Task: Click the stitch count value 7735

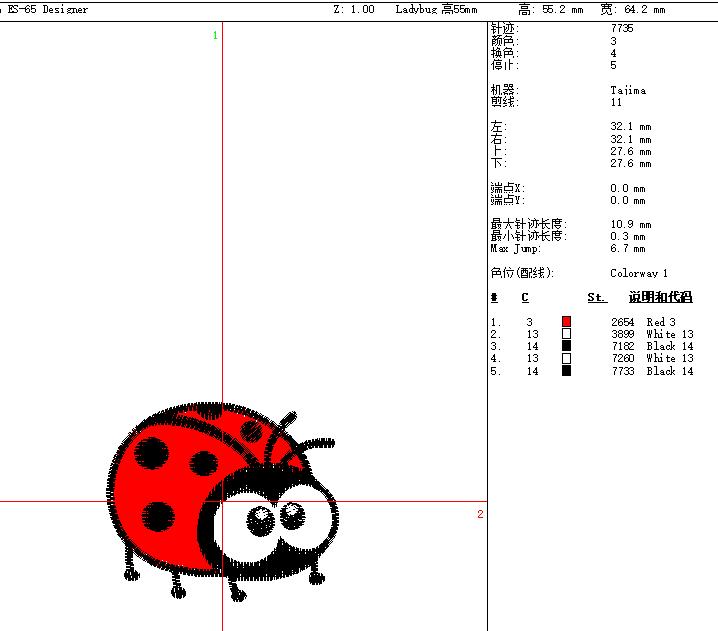Action: click(x=621, y=29)
